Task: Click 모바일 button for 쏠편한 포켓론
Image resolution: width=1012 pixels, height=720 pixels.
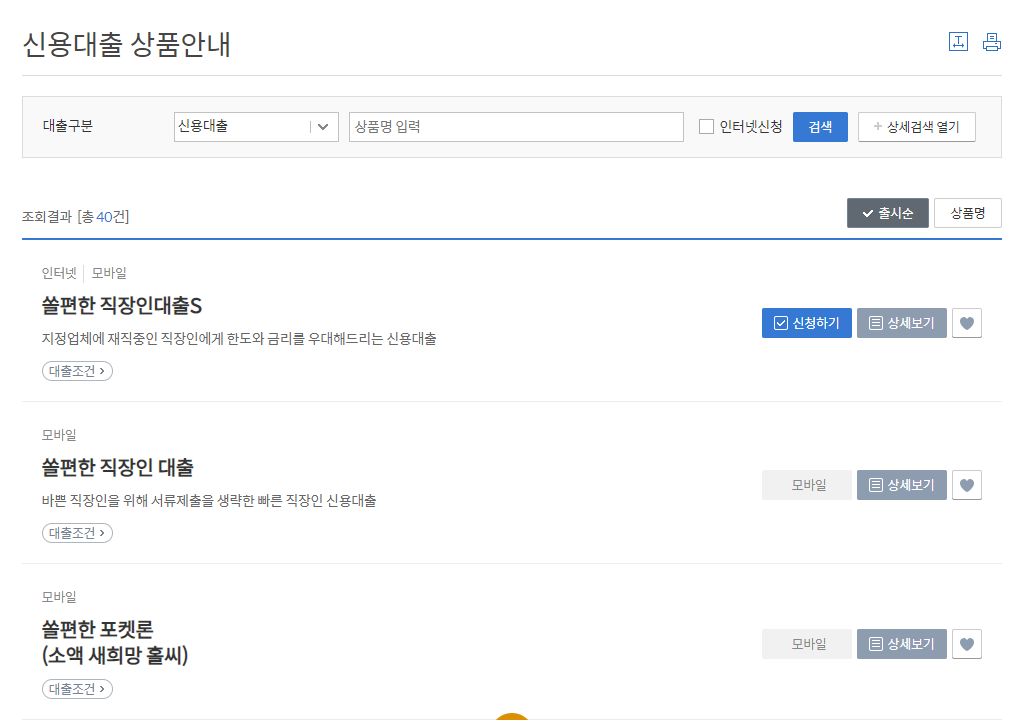Action: pyautogui.click(x=807, y=644)
